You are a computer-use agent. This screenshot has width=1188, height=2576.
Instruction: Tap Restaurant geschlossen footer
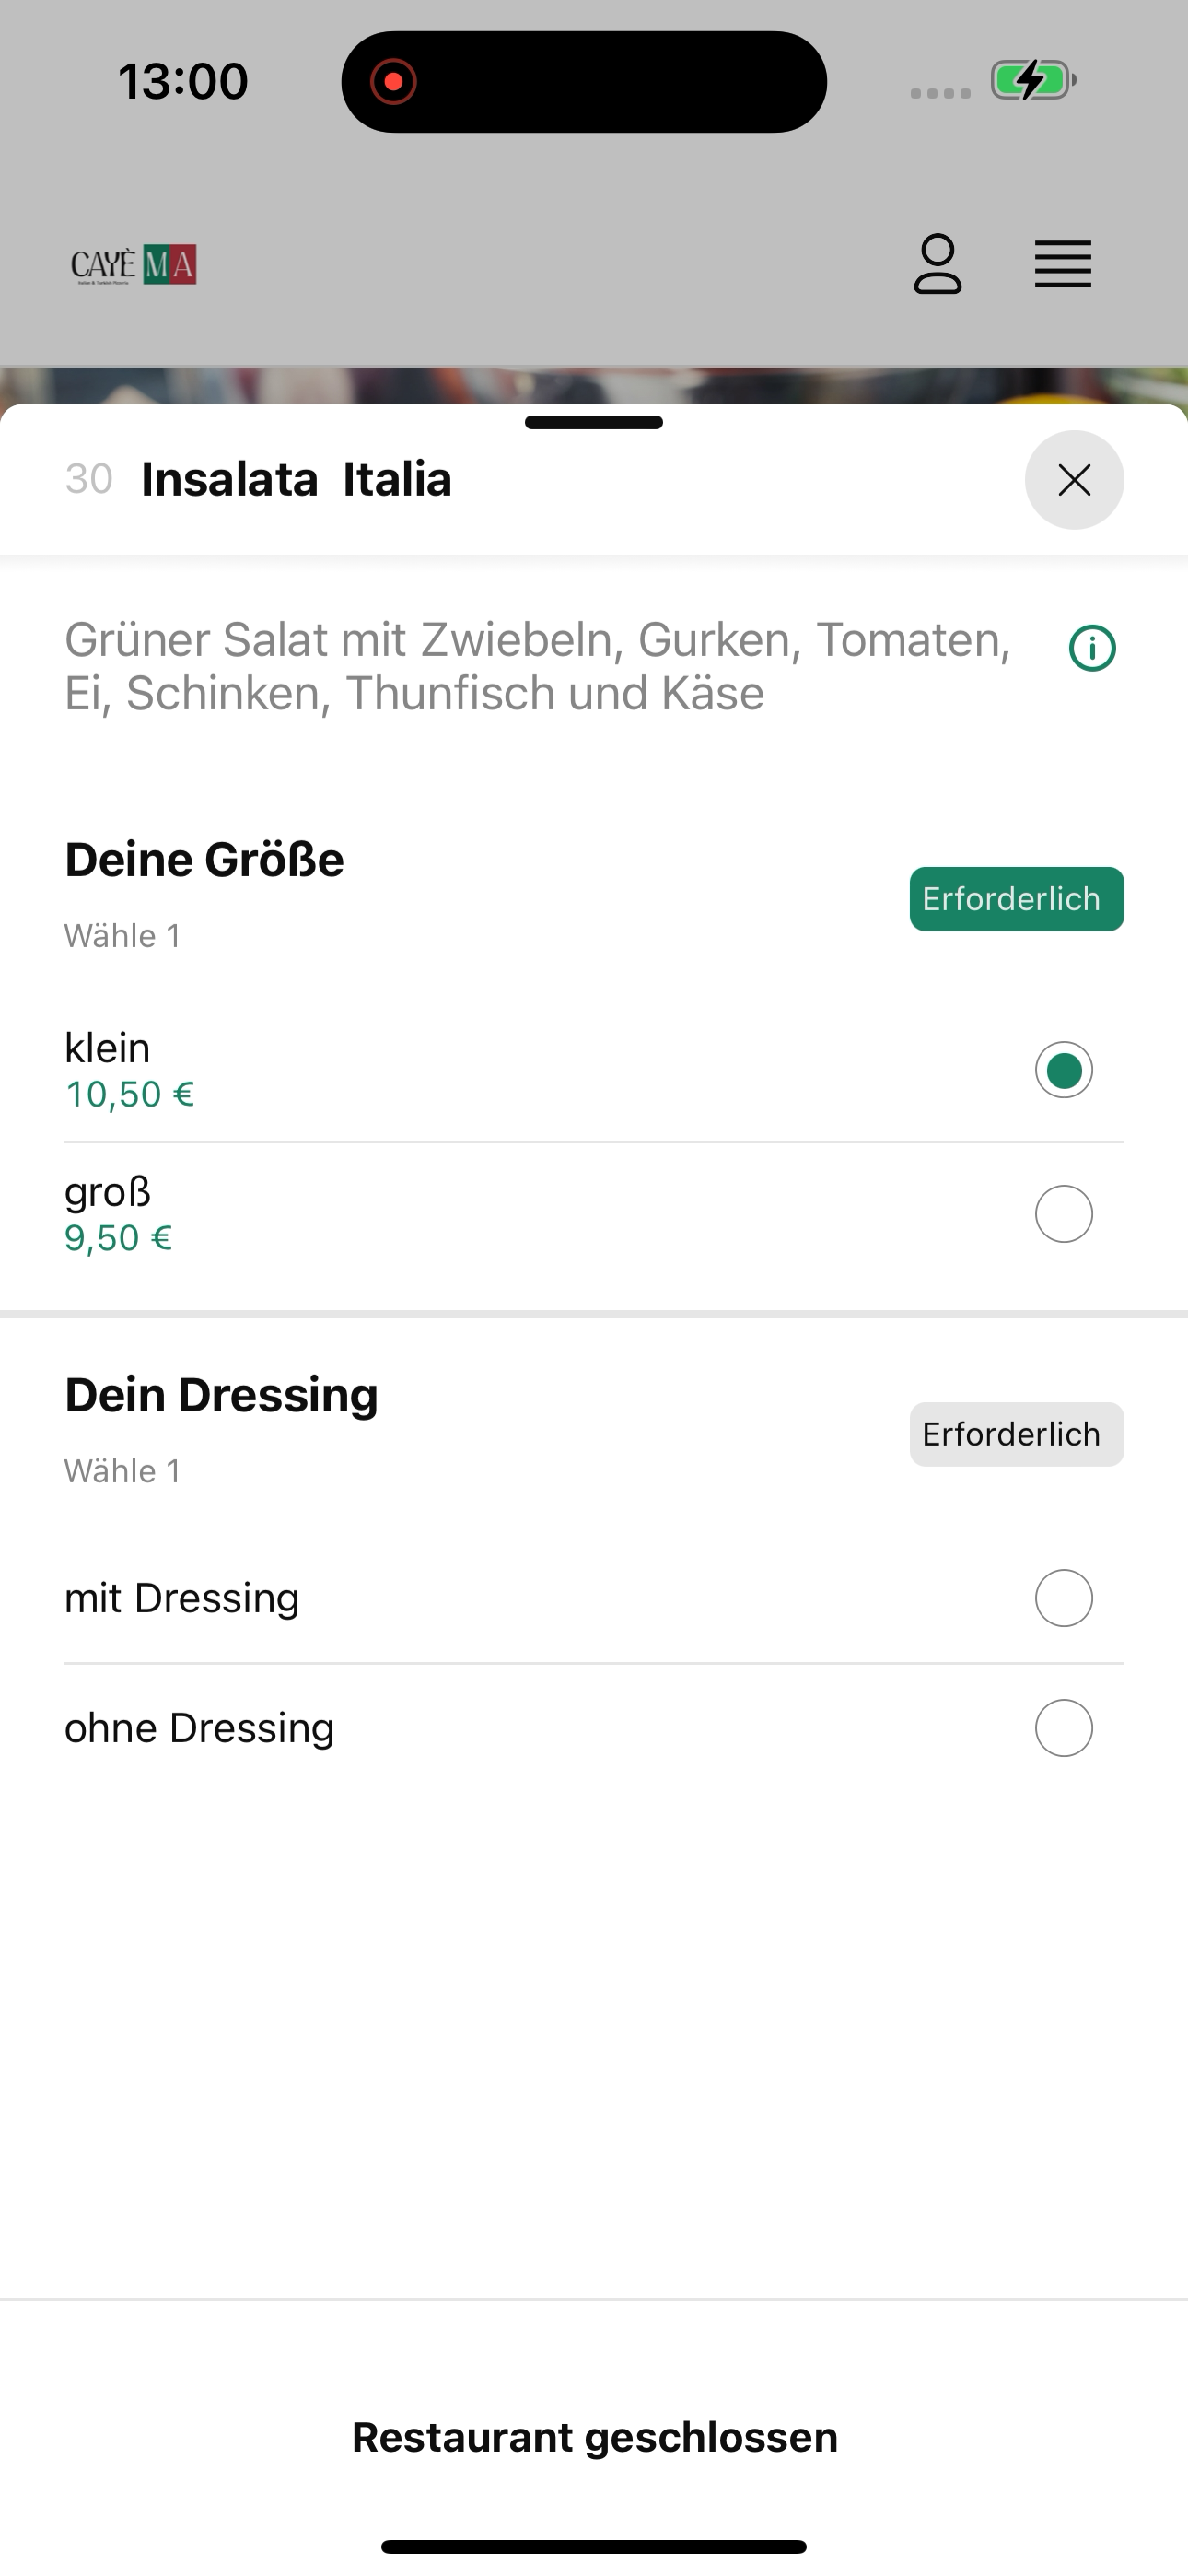(594, 2437)
